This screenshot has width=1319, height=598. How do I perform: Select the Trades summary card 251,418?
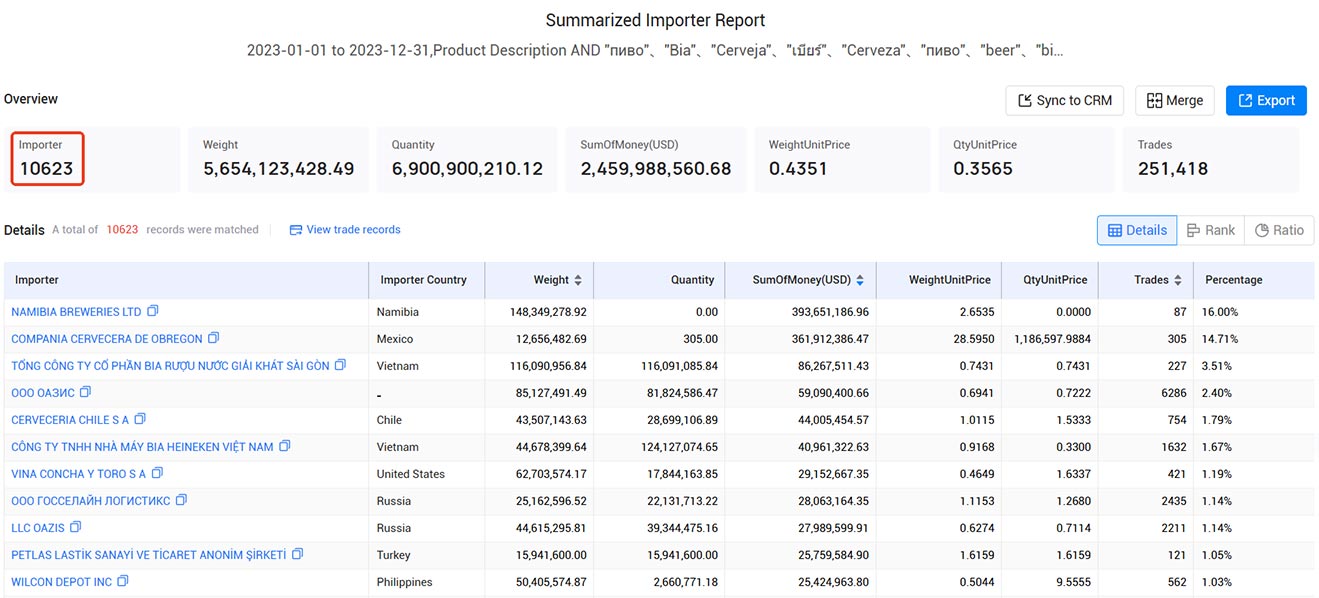[1211, 160]
